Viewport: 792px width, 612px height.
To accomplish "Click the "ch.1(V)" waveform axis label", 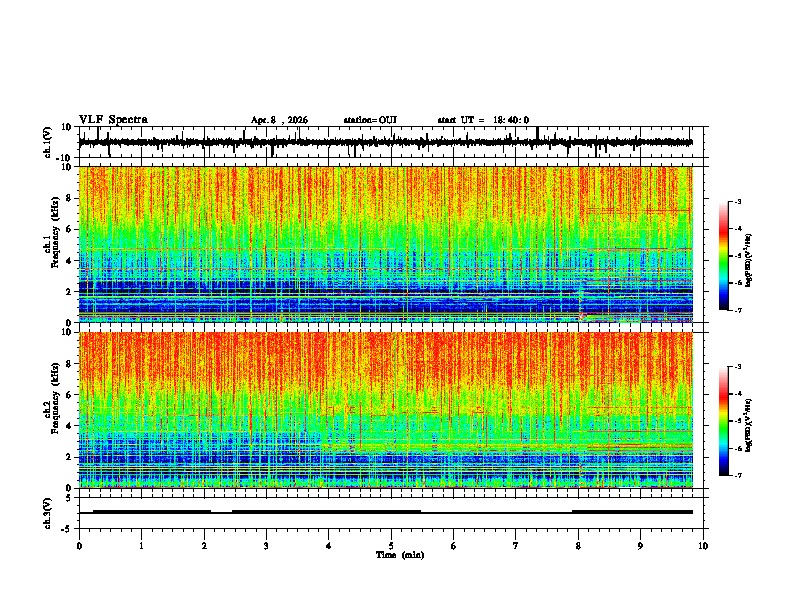I will point(48,142).
